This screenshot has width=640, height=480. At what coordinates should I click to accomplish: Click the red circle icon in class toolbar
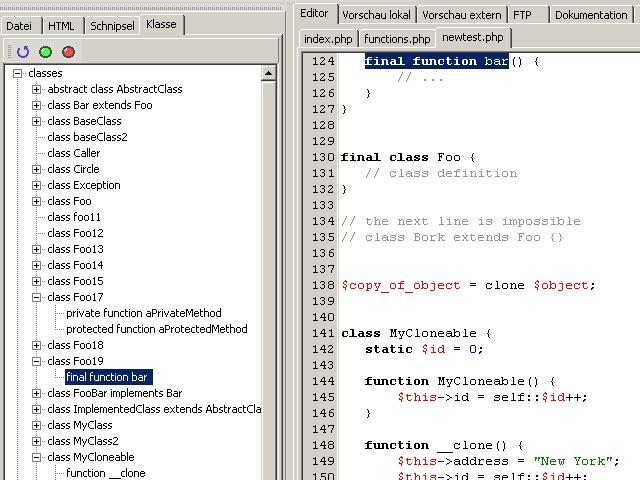click(68, 51)
